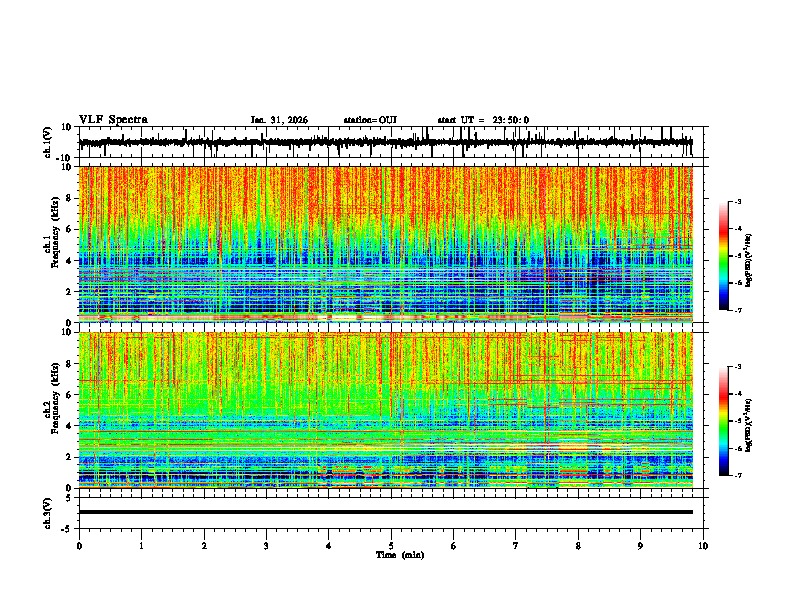Click the "10" tick on the Time axis

[x=703, y=546]
